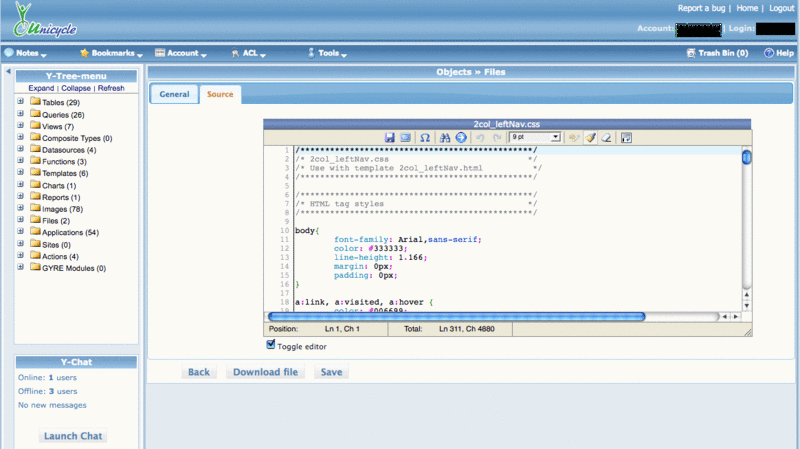Open search using the binoculars icon
This screenshot has height=449, width=800.
(445, 137)
